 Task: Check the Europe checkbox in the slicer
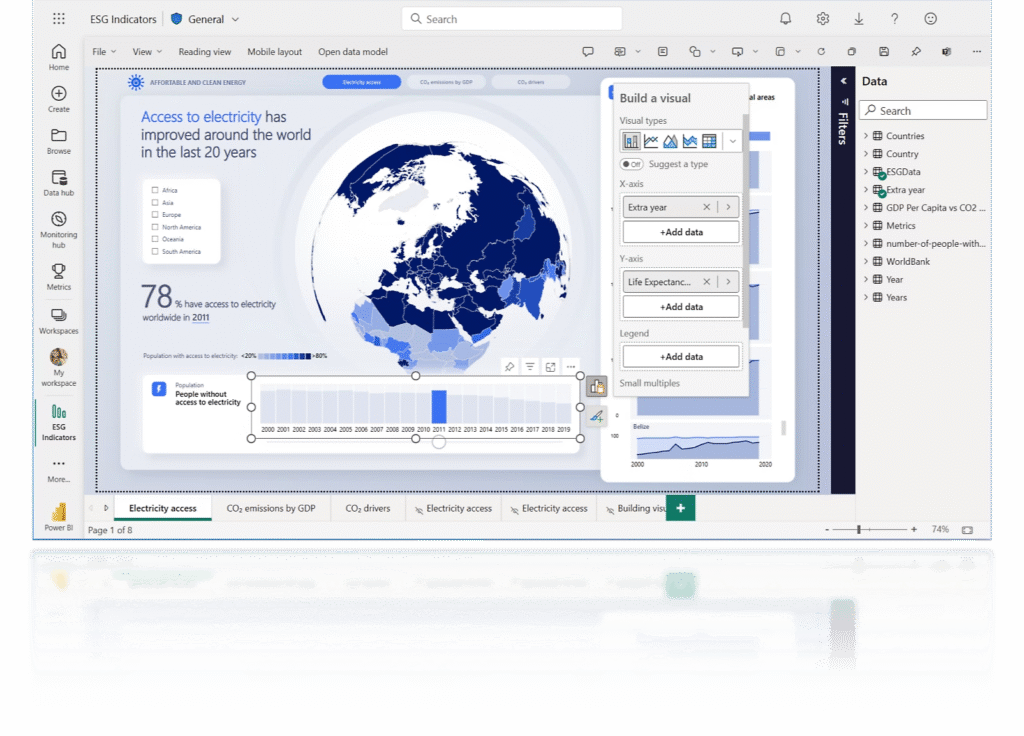point(154,215)
